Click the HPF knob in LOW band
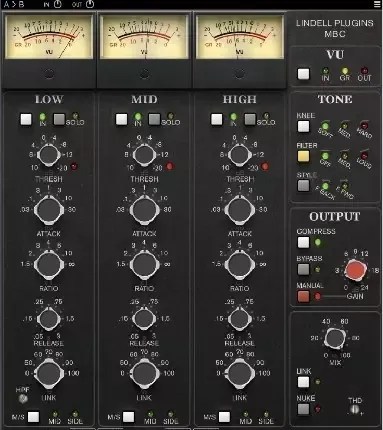This screenshot has height=430, width=383. [23, 398]
